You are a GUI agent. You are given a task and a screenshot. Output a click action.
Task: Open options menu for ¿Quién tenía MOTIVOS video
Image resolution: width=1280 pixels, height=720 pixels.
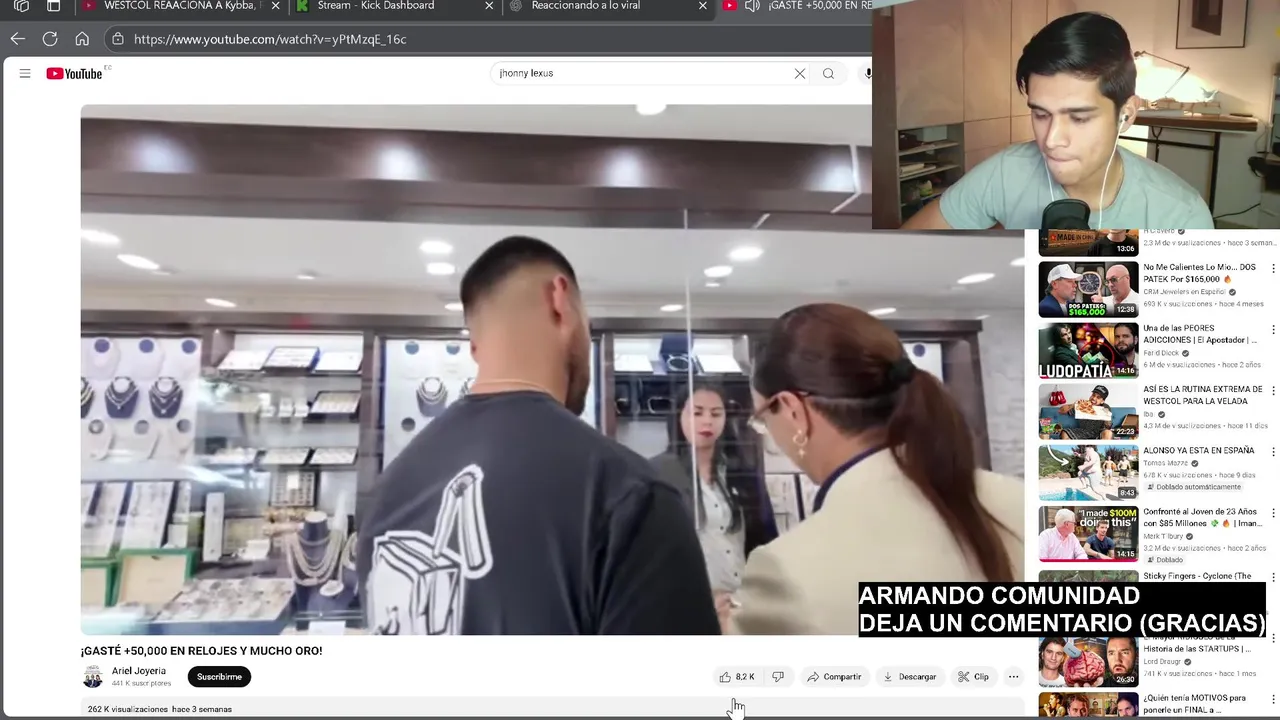point(1272,700)
